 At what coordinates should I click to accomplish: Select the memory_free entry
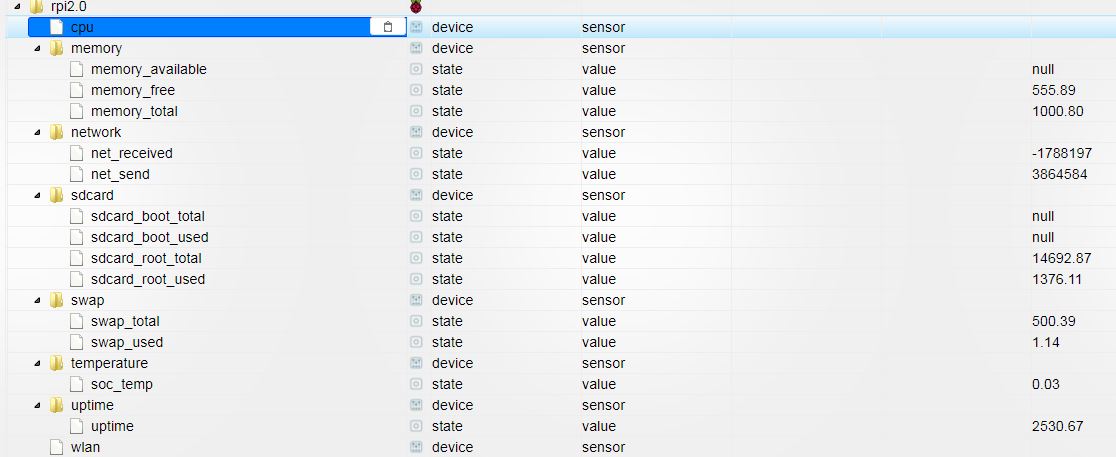coord(133,90)
